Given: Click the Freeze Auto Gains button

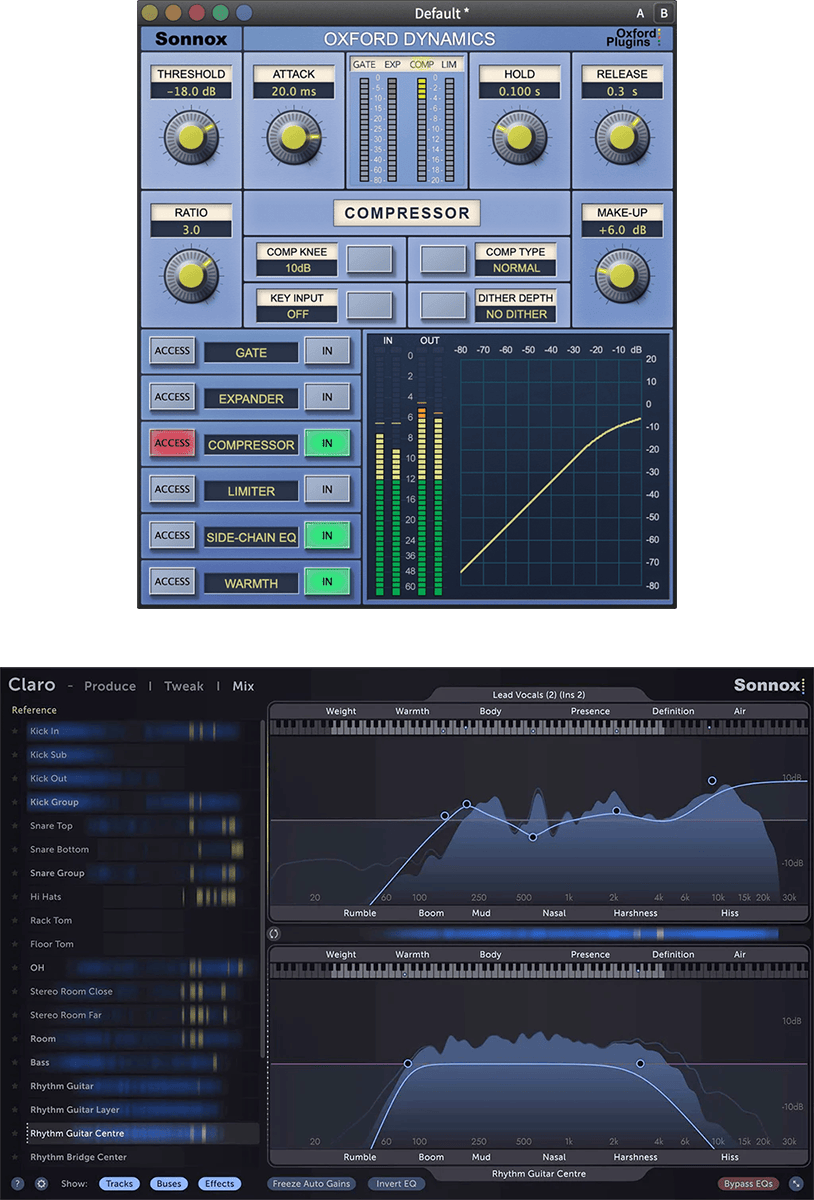Looking at the screenshot, I should point(312,1184).
